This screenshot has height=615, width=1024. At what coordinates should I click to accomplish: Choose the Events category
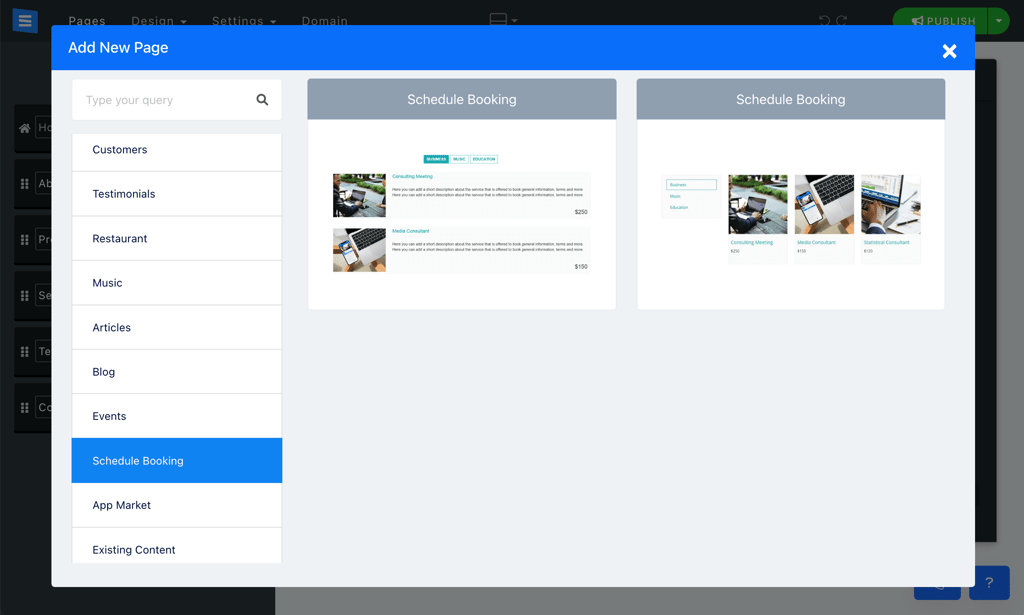[176, 416]
